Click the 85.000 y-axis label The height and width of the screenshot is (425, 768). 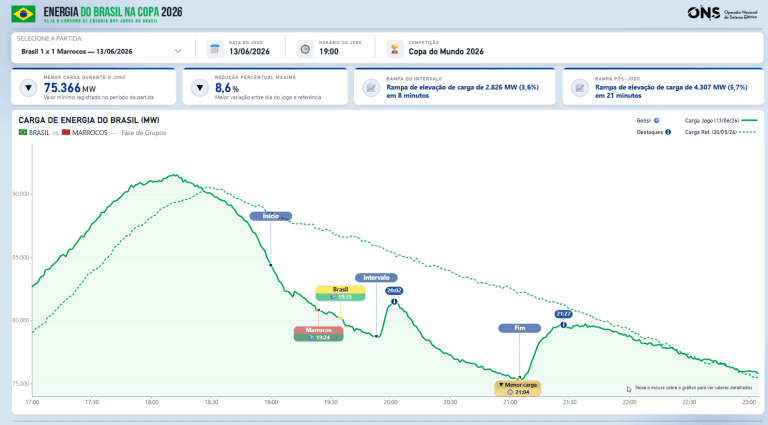pyautogui.click(x=21, y=258)
